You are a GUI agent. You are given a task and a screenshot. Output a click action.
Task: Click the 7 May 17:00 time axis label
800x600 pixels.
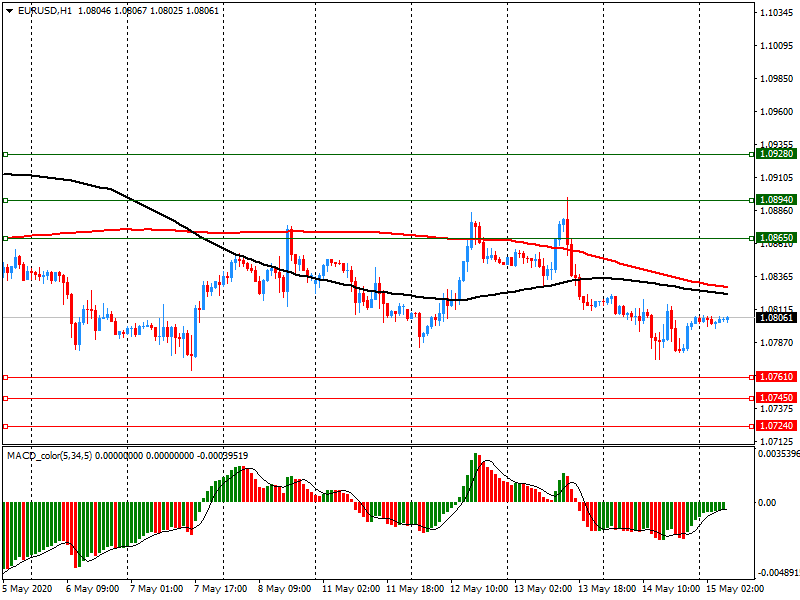point(219,590)
